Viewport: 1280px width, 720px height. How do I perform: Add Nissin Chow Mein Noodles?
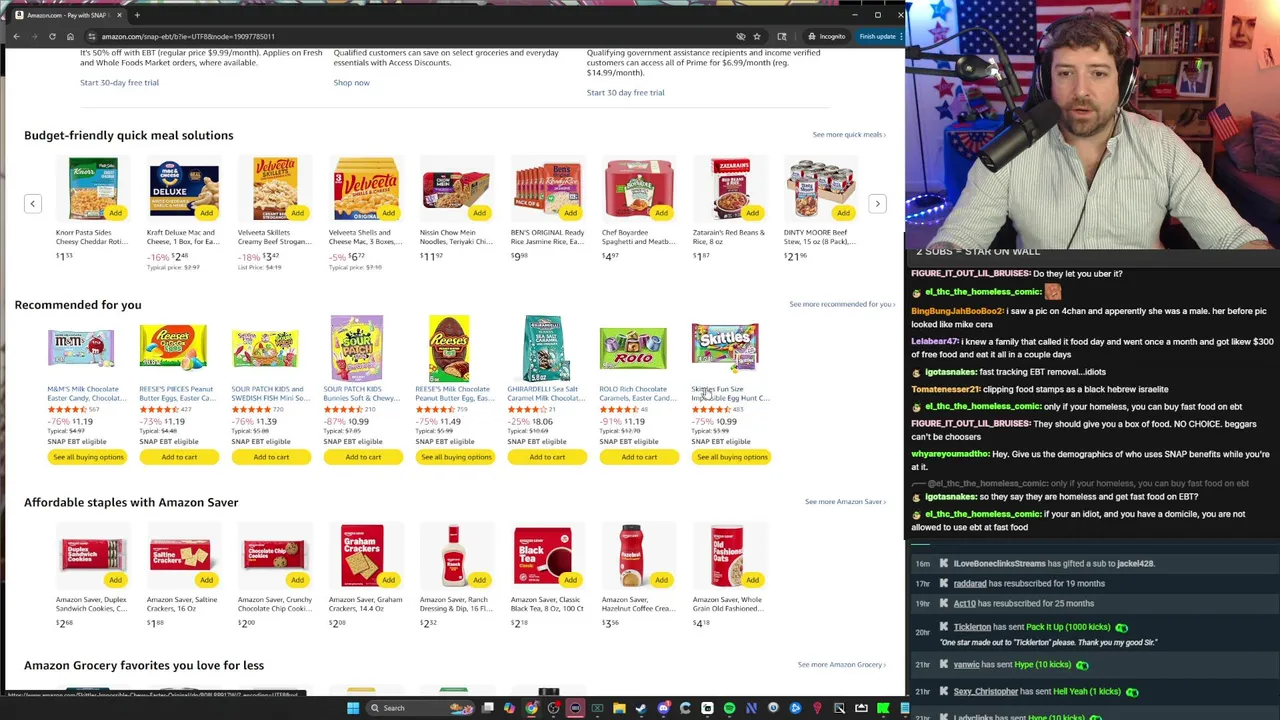coord(480,213)
